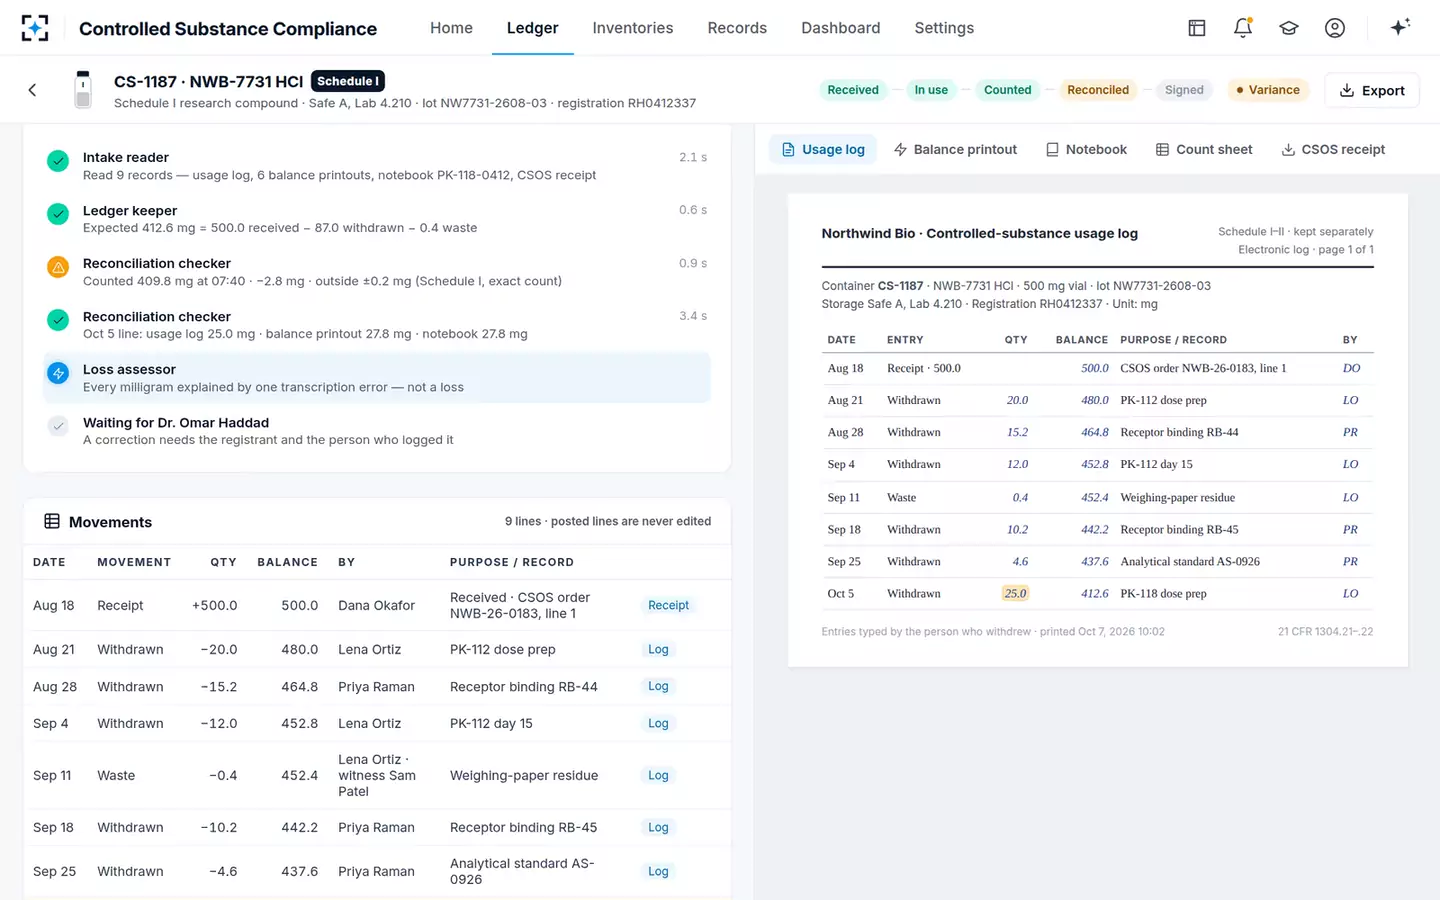This screenshot has height=900, width=1440.
Task: Click the download icon beside CSOS receipt
Action: pyautogui.click(x=1288, y=149)
